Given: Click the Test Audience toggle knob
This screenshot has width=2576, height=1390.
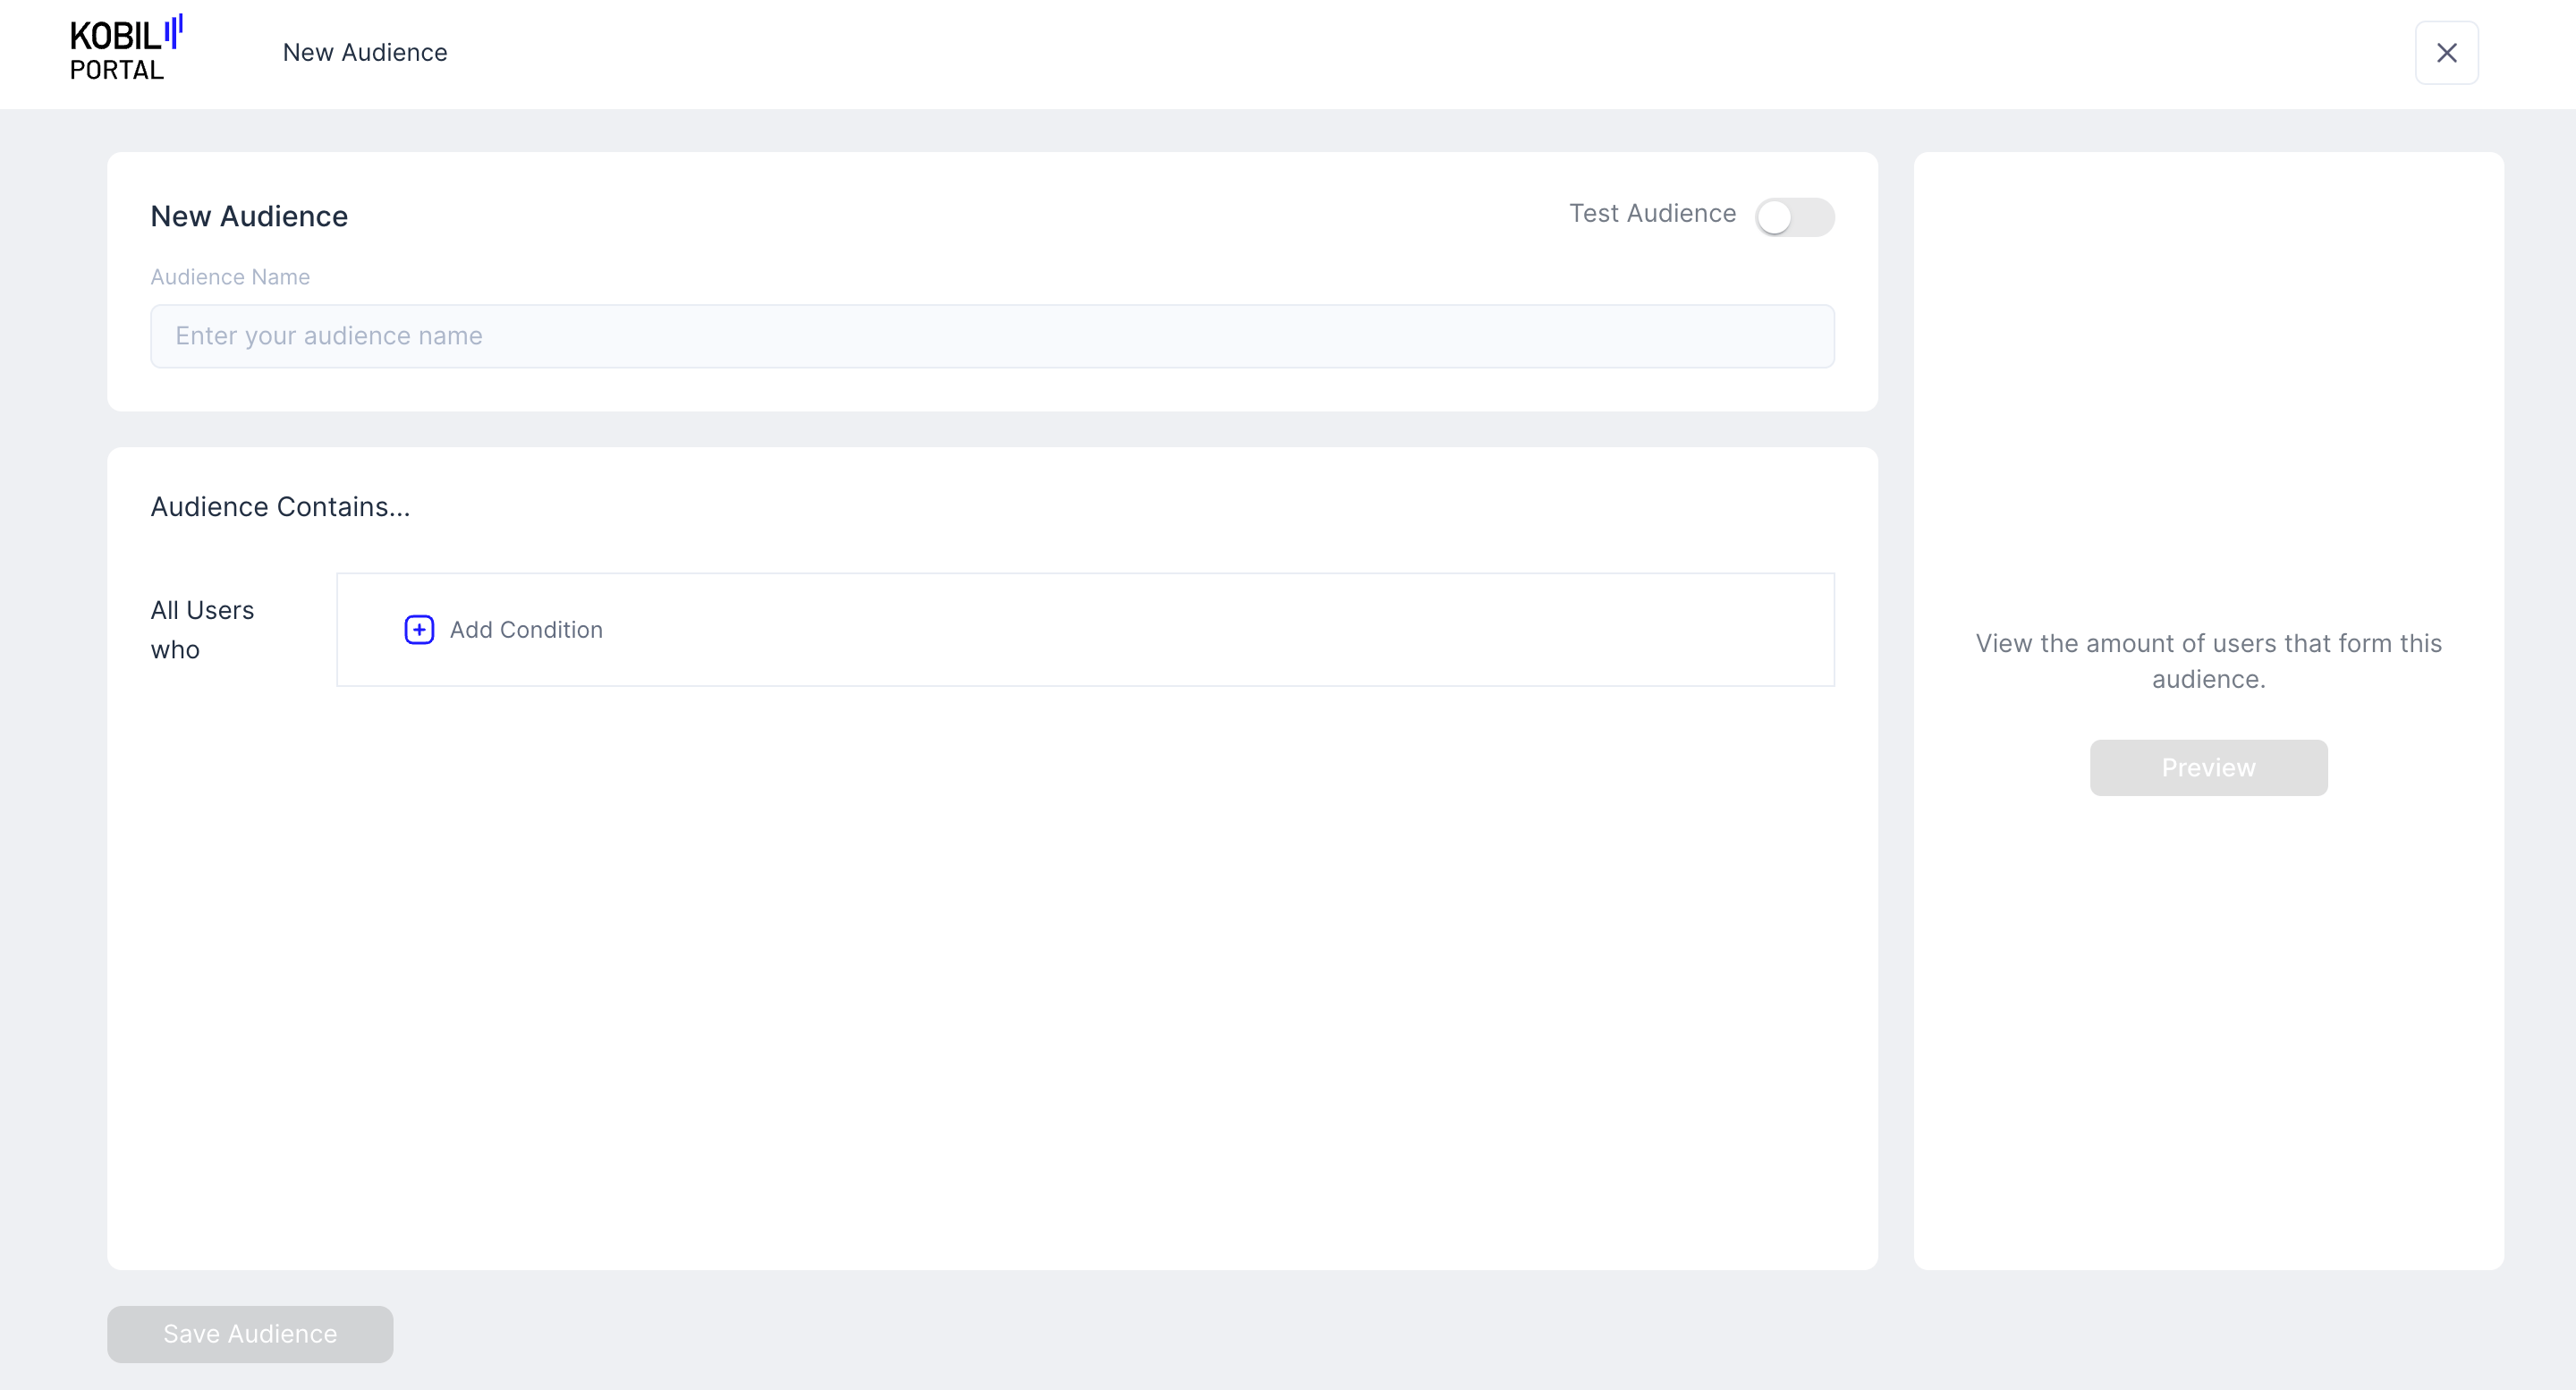Looking at the screenshot, I should pyautogui.click(x=1778, y=216).
